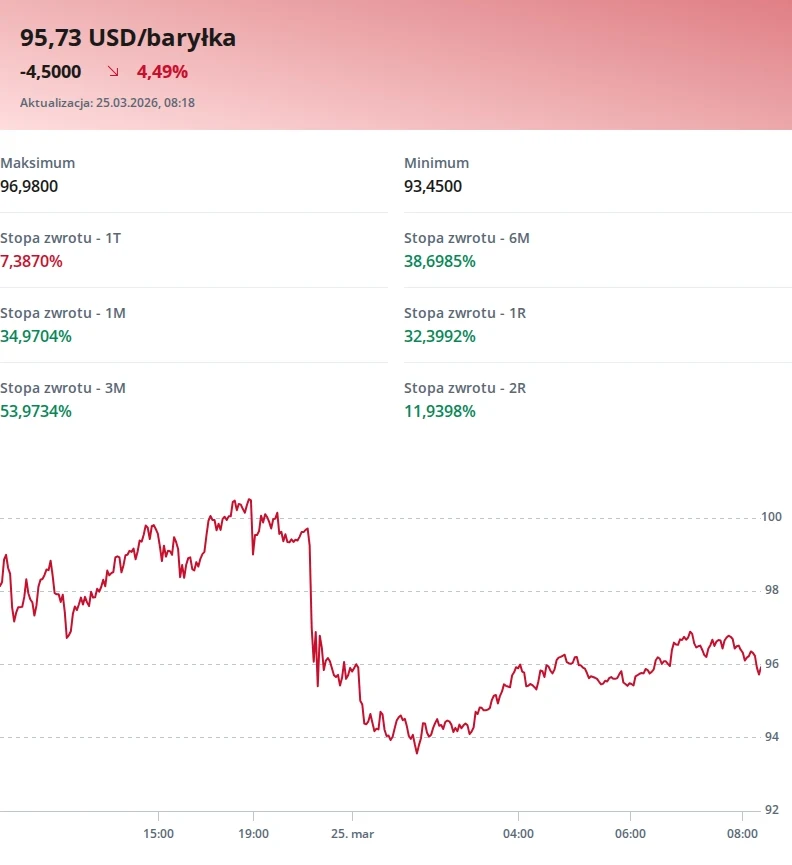Viewport: 792px width, 865px height.
Task: Select the 34,9704% one-month return value
Action: [x=36, y=336]
